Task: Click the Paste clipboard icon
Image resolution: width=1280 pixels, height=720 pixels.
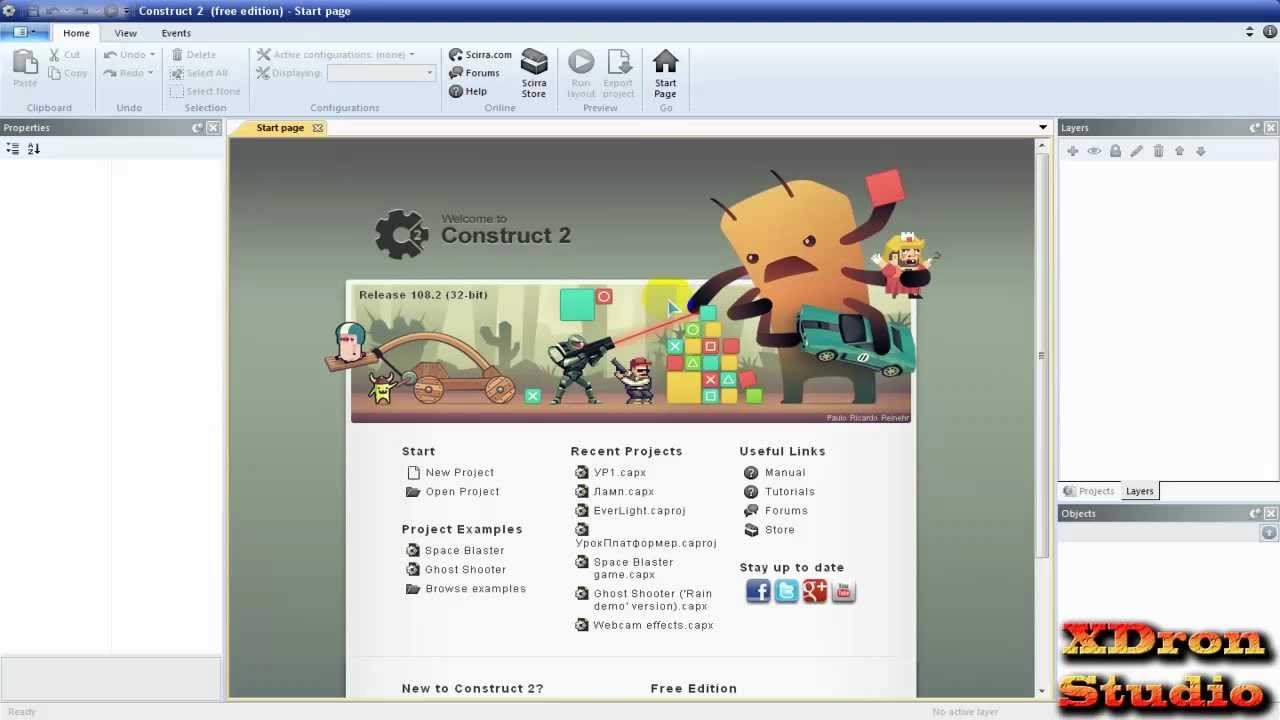Action: pyautogui.click(x=25, y=68)
